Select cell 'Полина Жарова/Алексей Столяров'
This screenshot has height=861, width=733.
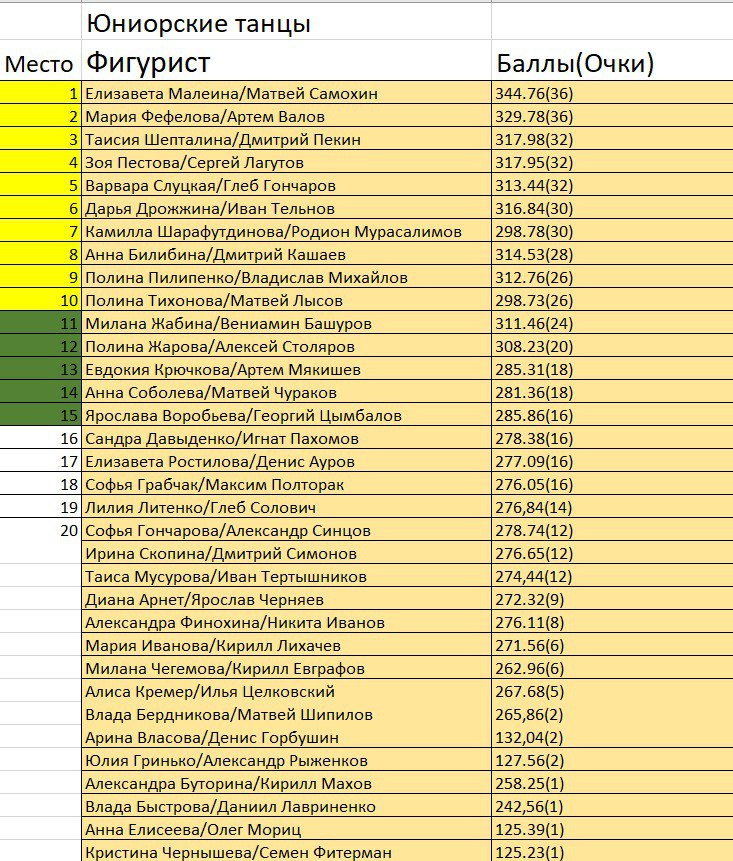click(286, 346)
